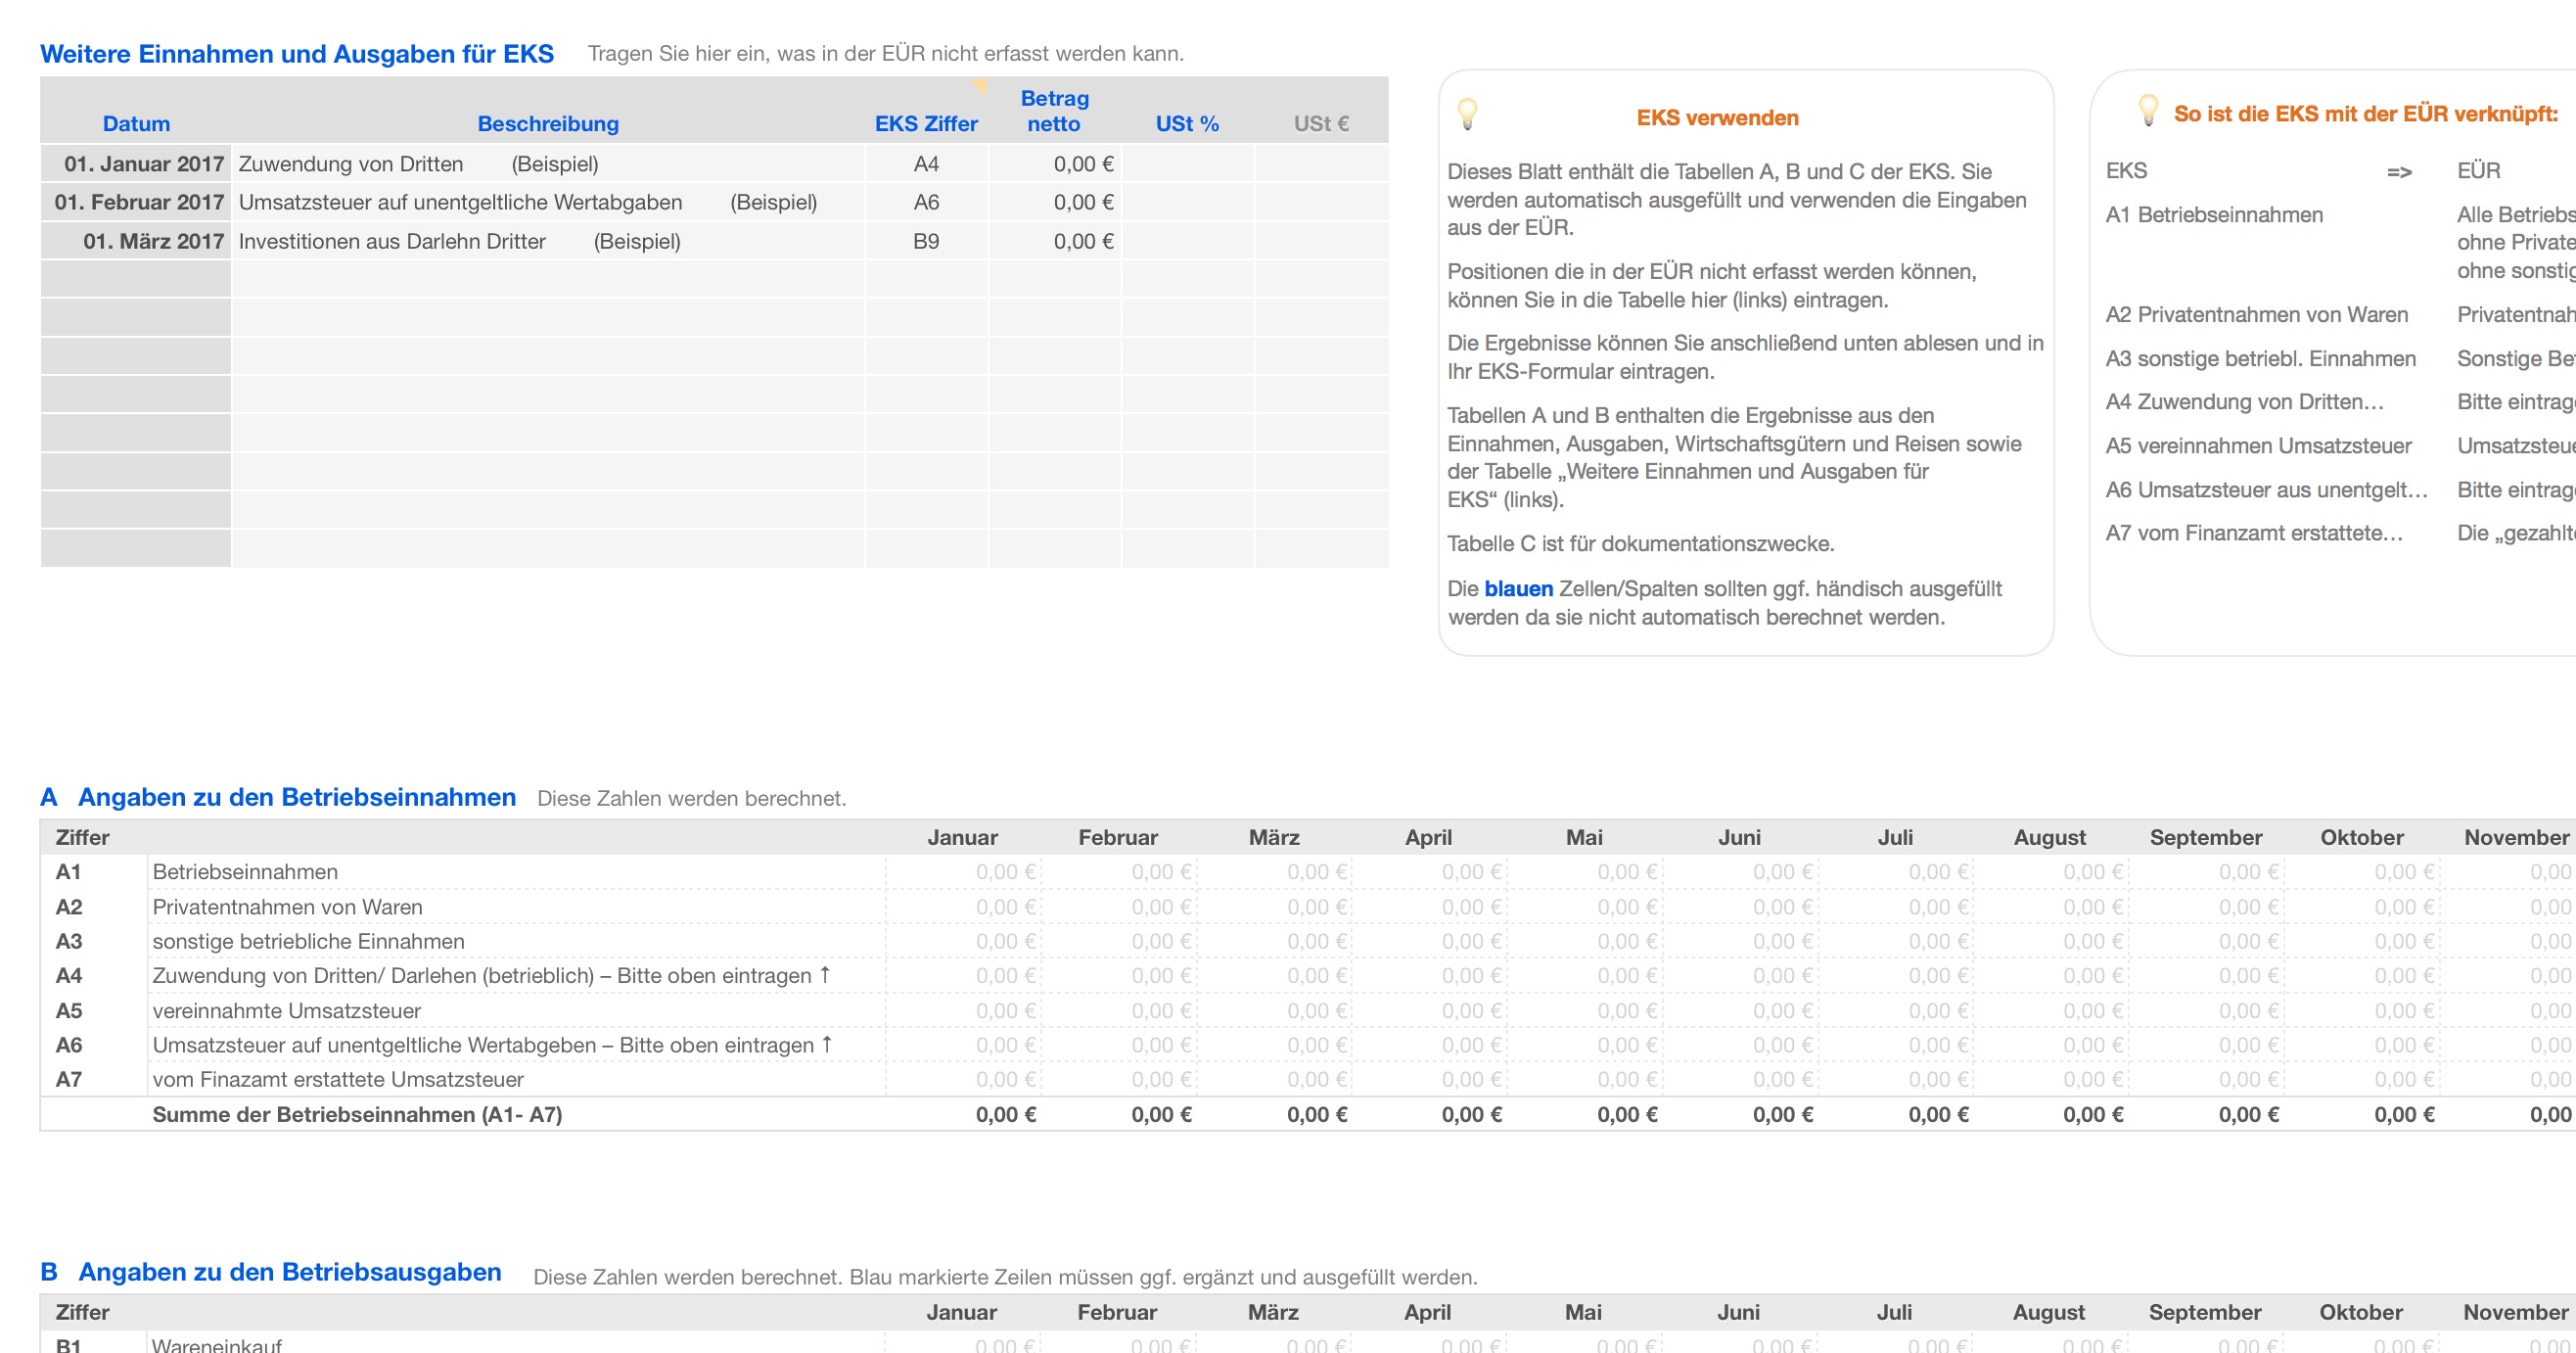Click the lightbulb icon next to 'So ist die EKS'
Image resolution: width=2576 pixels, height=1353 pixels.
pos(2148,109)
